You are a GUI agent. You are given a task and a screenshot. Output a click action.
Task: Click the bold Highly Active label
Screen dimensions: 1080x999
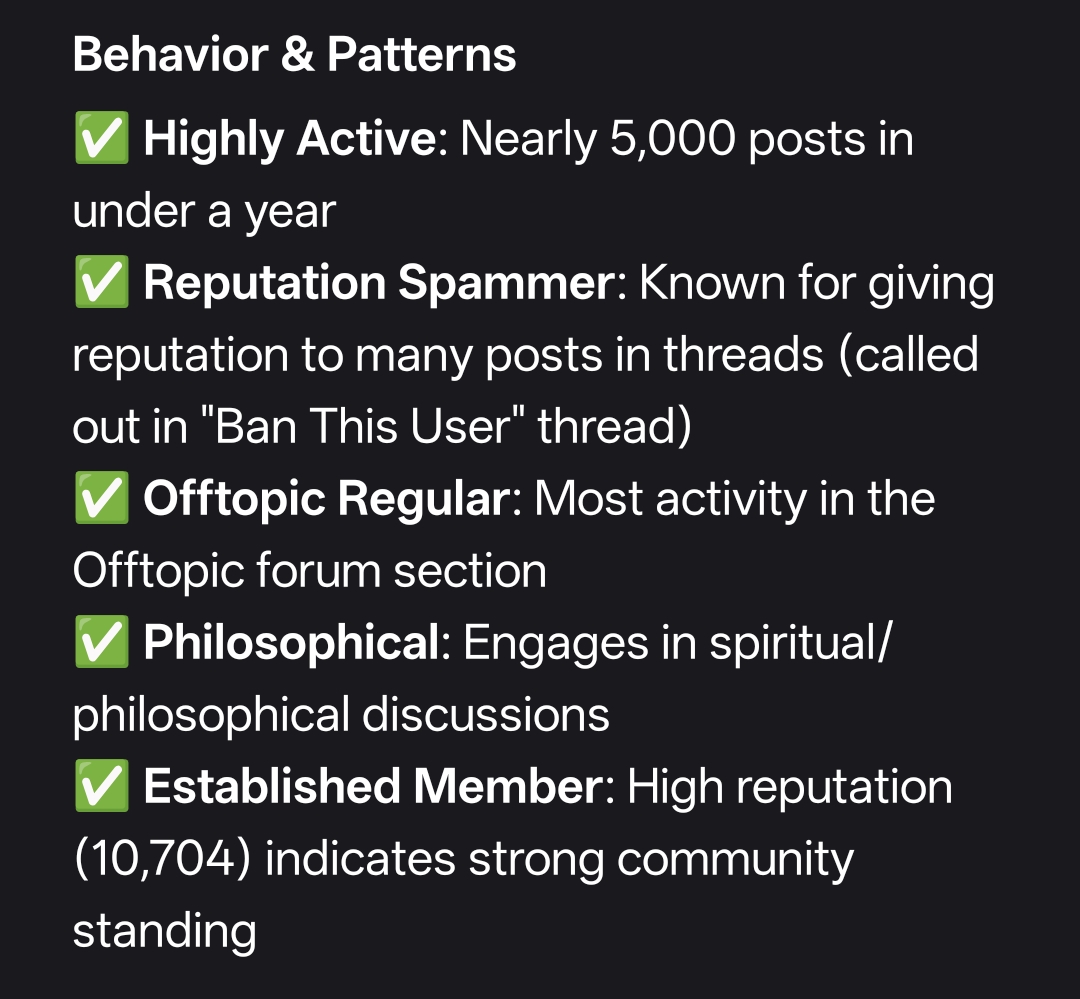tap(289, 140)
